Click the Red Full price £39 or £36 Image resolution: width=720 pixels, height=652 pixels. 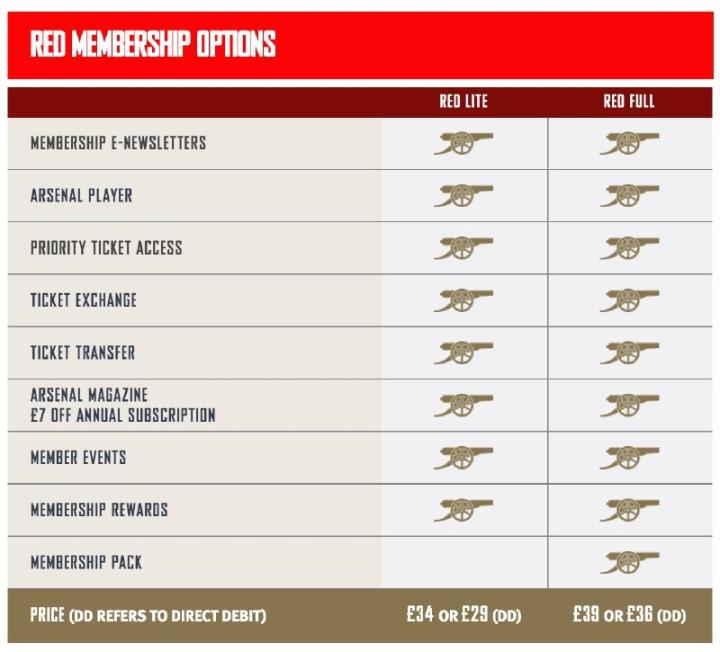629,615
